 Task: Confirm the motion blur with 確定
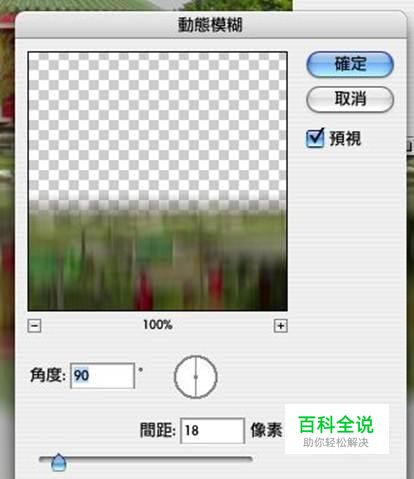click(x=350, y=65)
